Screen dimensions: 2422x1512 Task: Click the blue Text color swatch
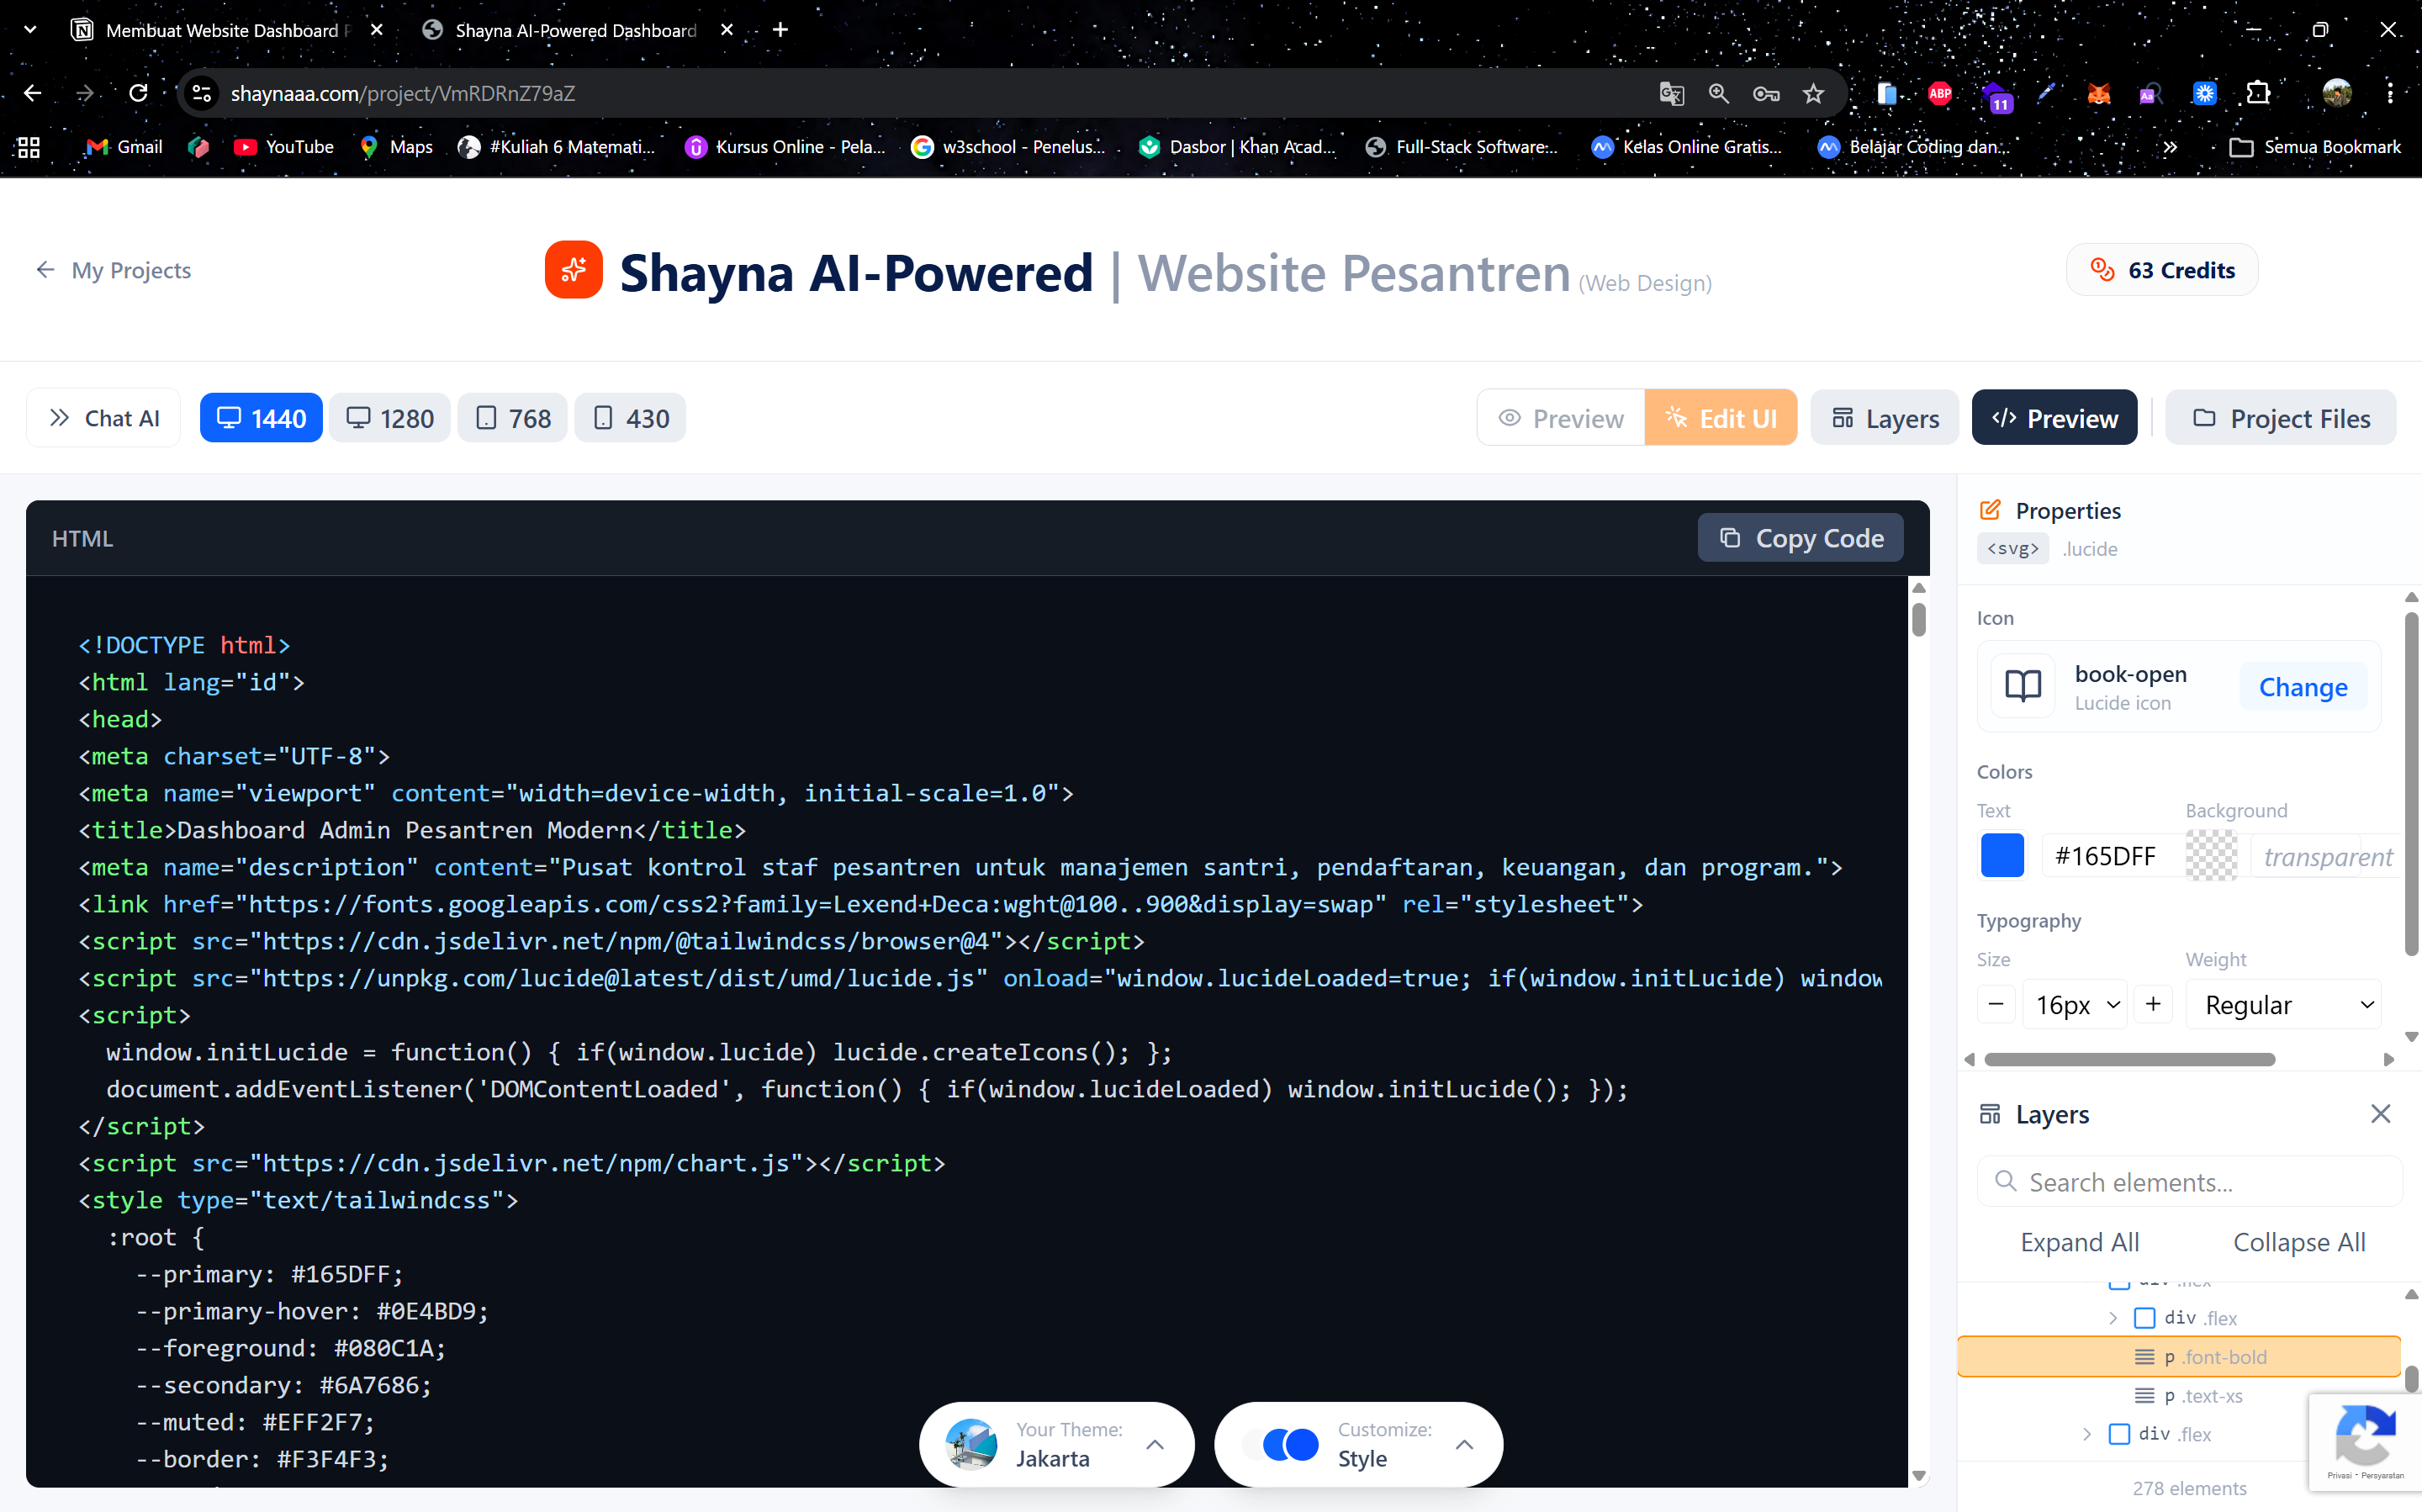click(2002, 855)
